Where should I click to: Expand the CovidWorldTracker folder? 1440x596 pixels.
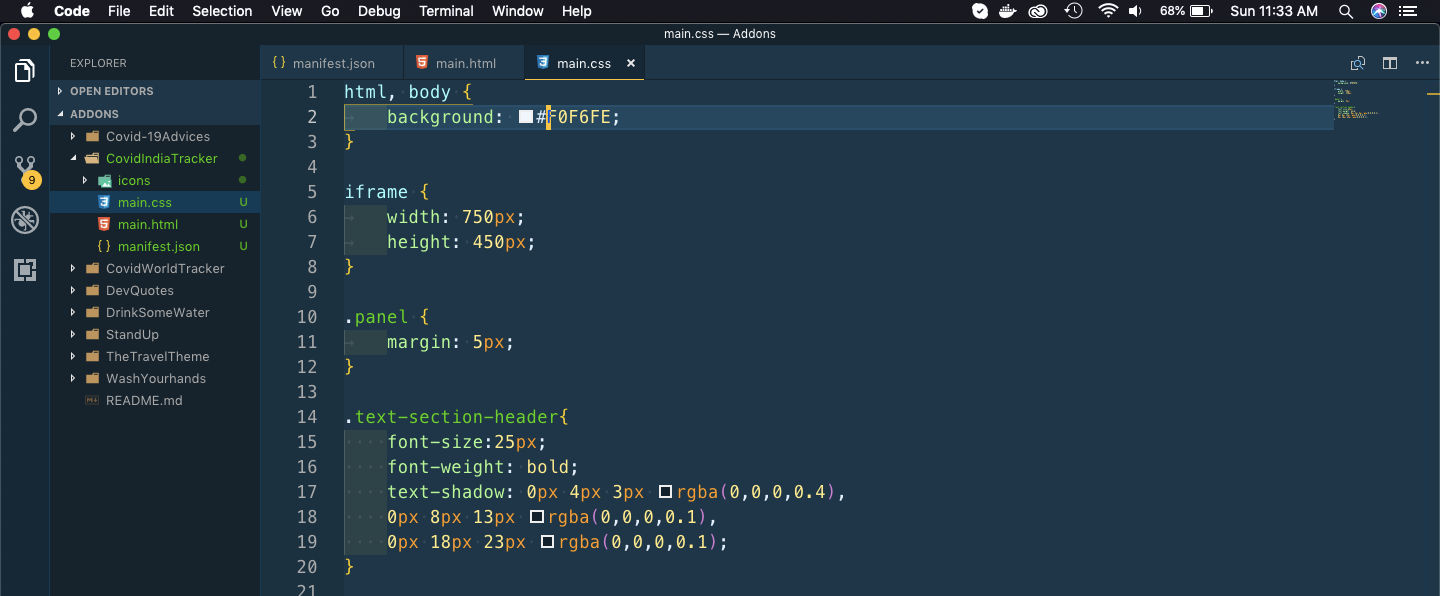tap(72, 268)
